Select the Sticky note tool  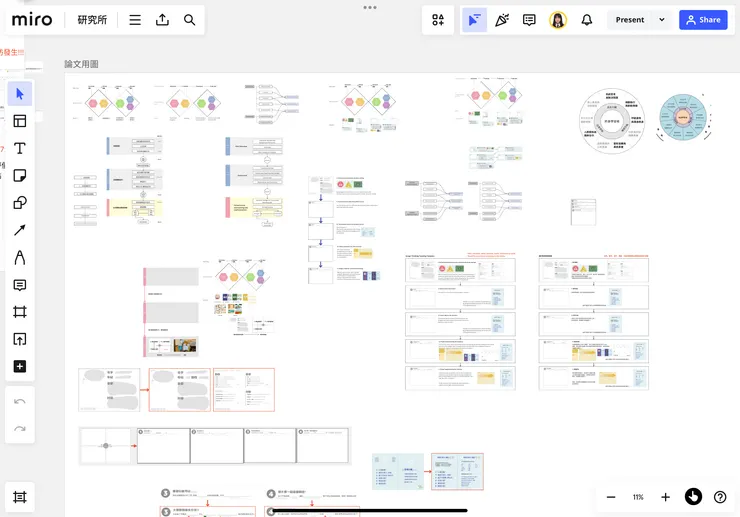(x=20, y=176)
